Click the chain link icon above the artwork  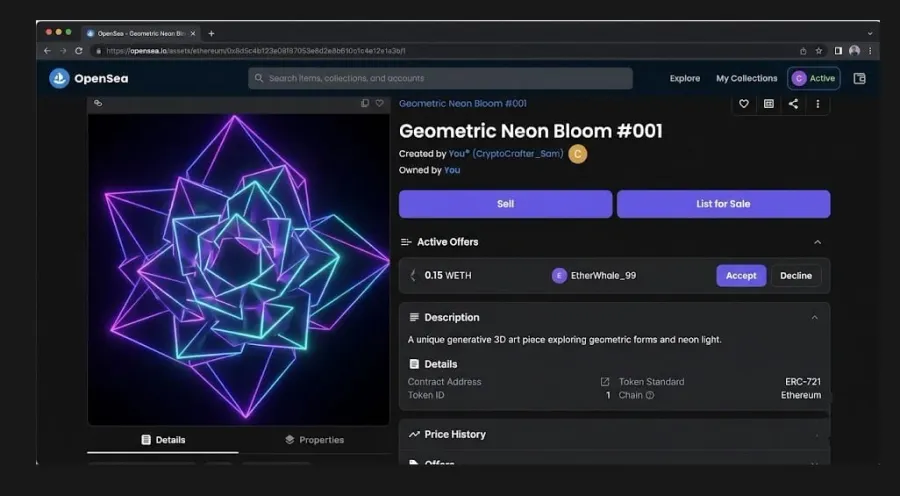98,103
